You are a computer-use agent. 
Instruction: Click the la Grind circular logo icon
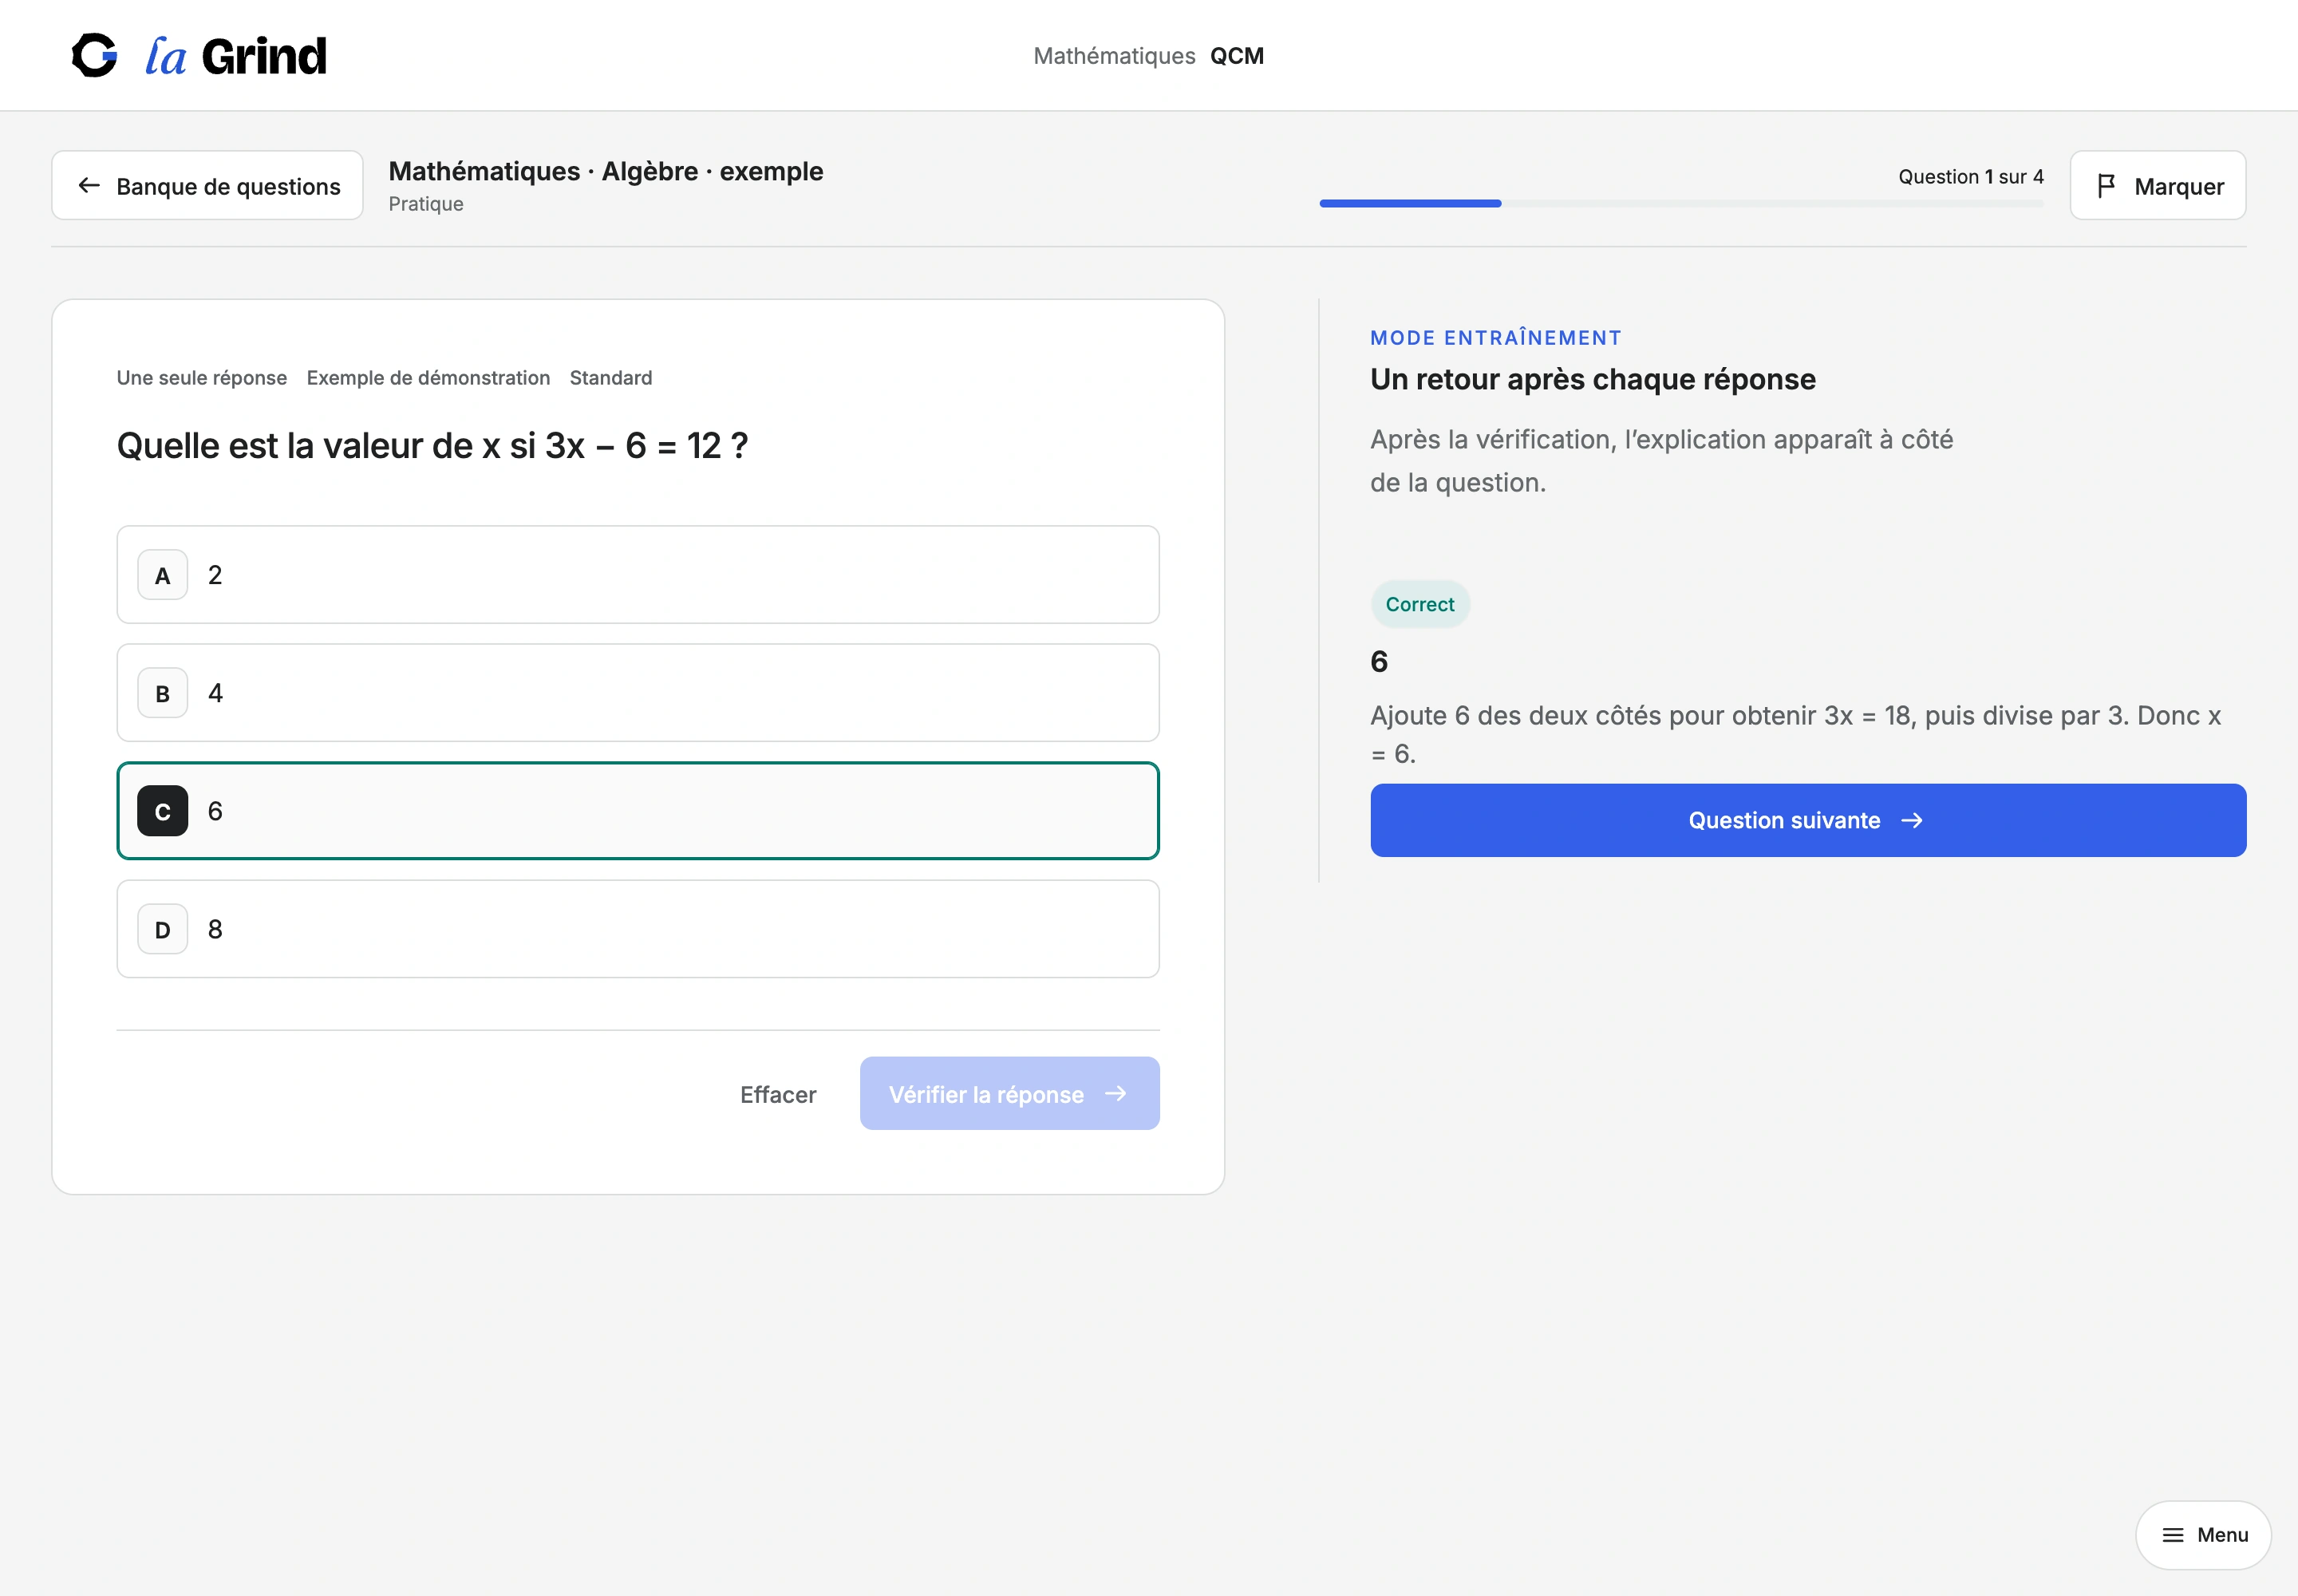95,55
